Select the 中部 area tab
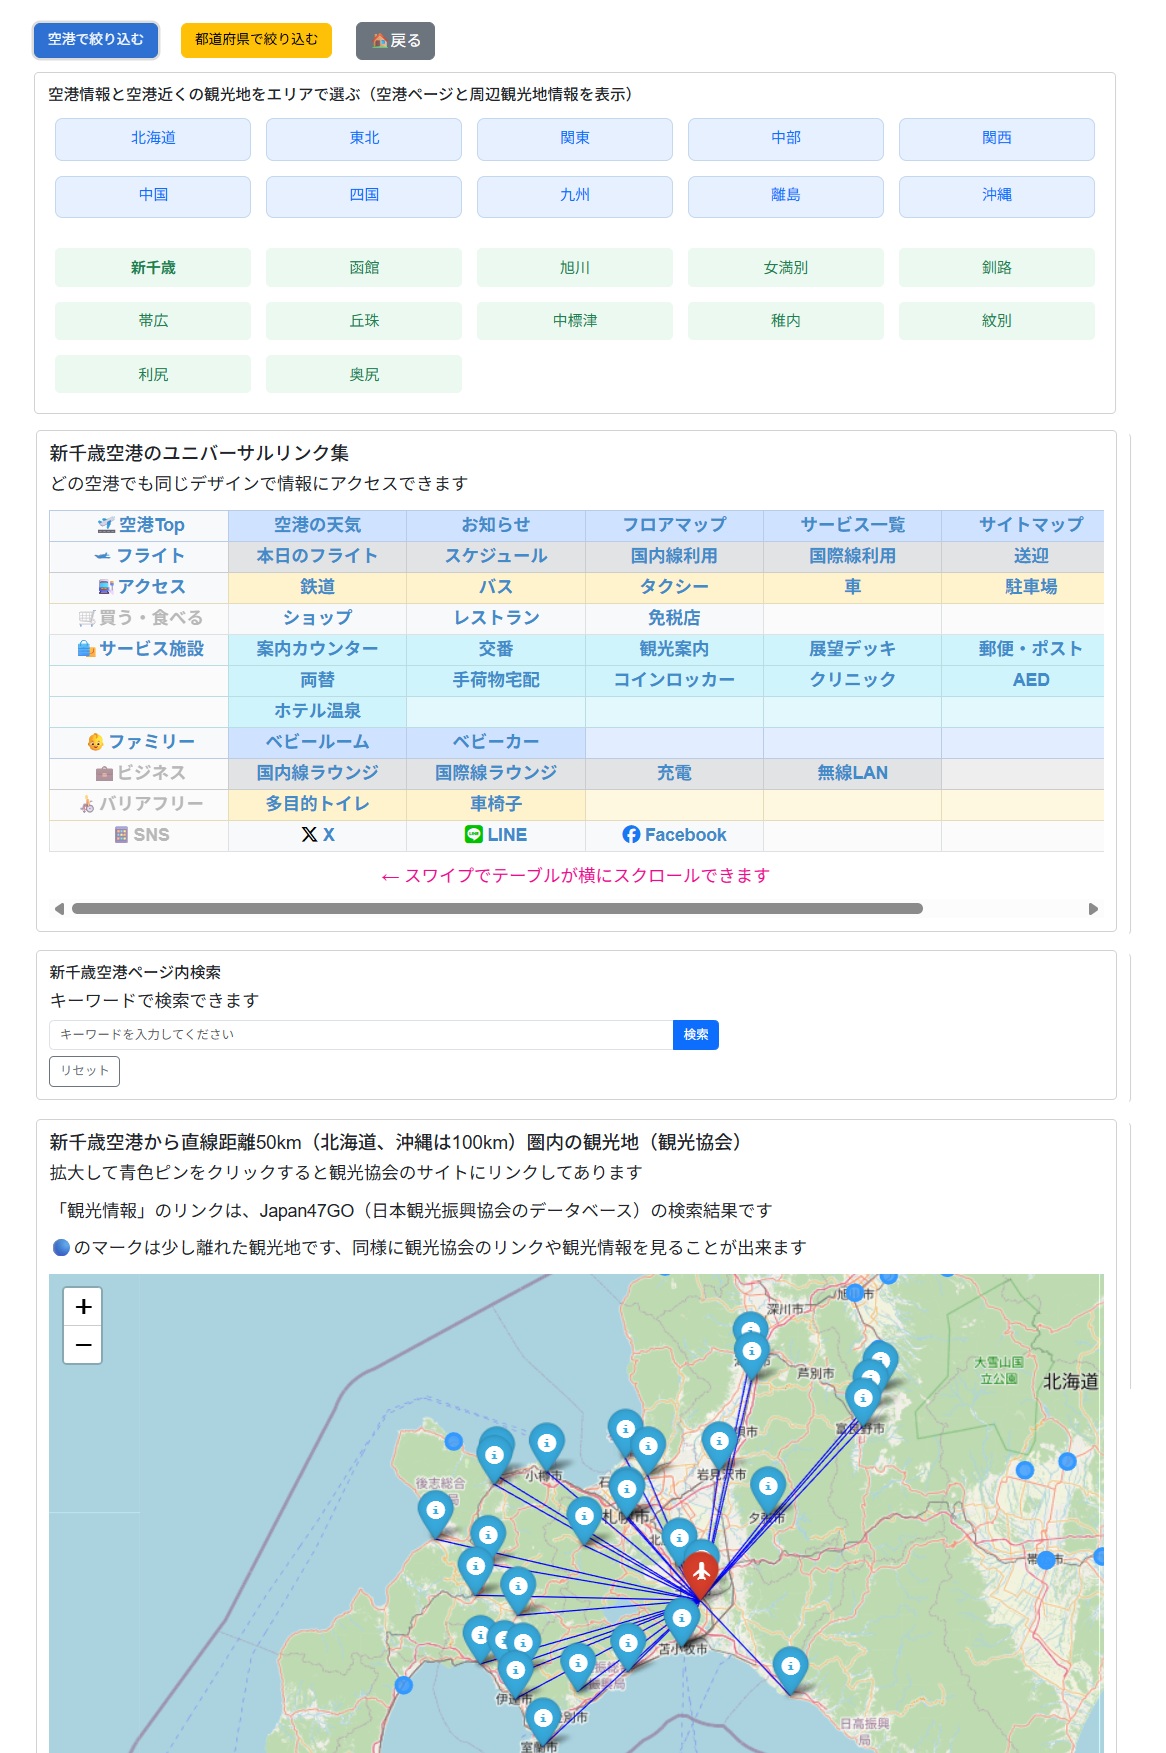The height and width of the screenshot is (1753, 1166). click(x=786, y=139)
